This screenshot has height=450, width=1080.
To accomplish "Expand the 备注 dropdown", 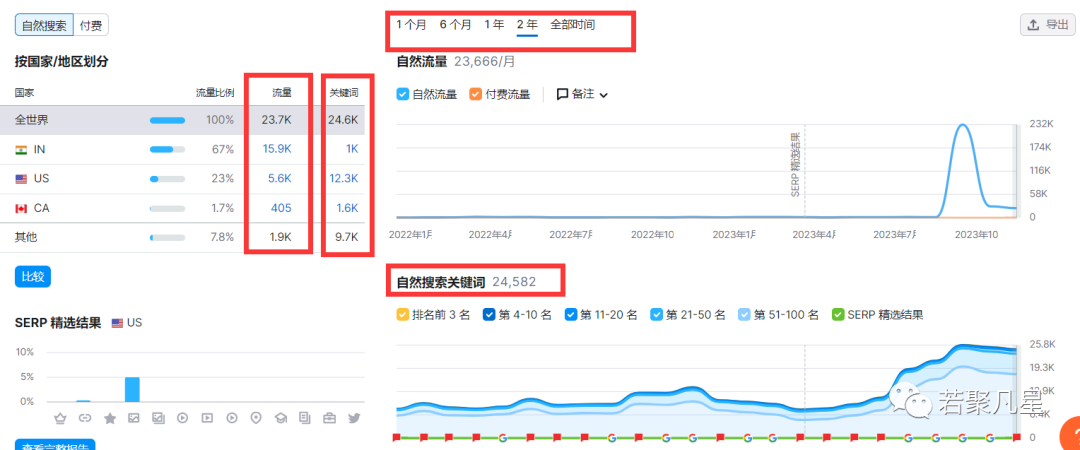I will point(582,94).
